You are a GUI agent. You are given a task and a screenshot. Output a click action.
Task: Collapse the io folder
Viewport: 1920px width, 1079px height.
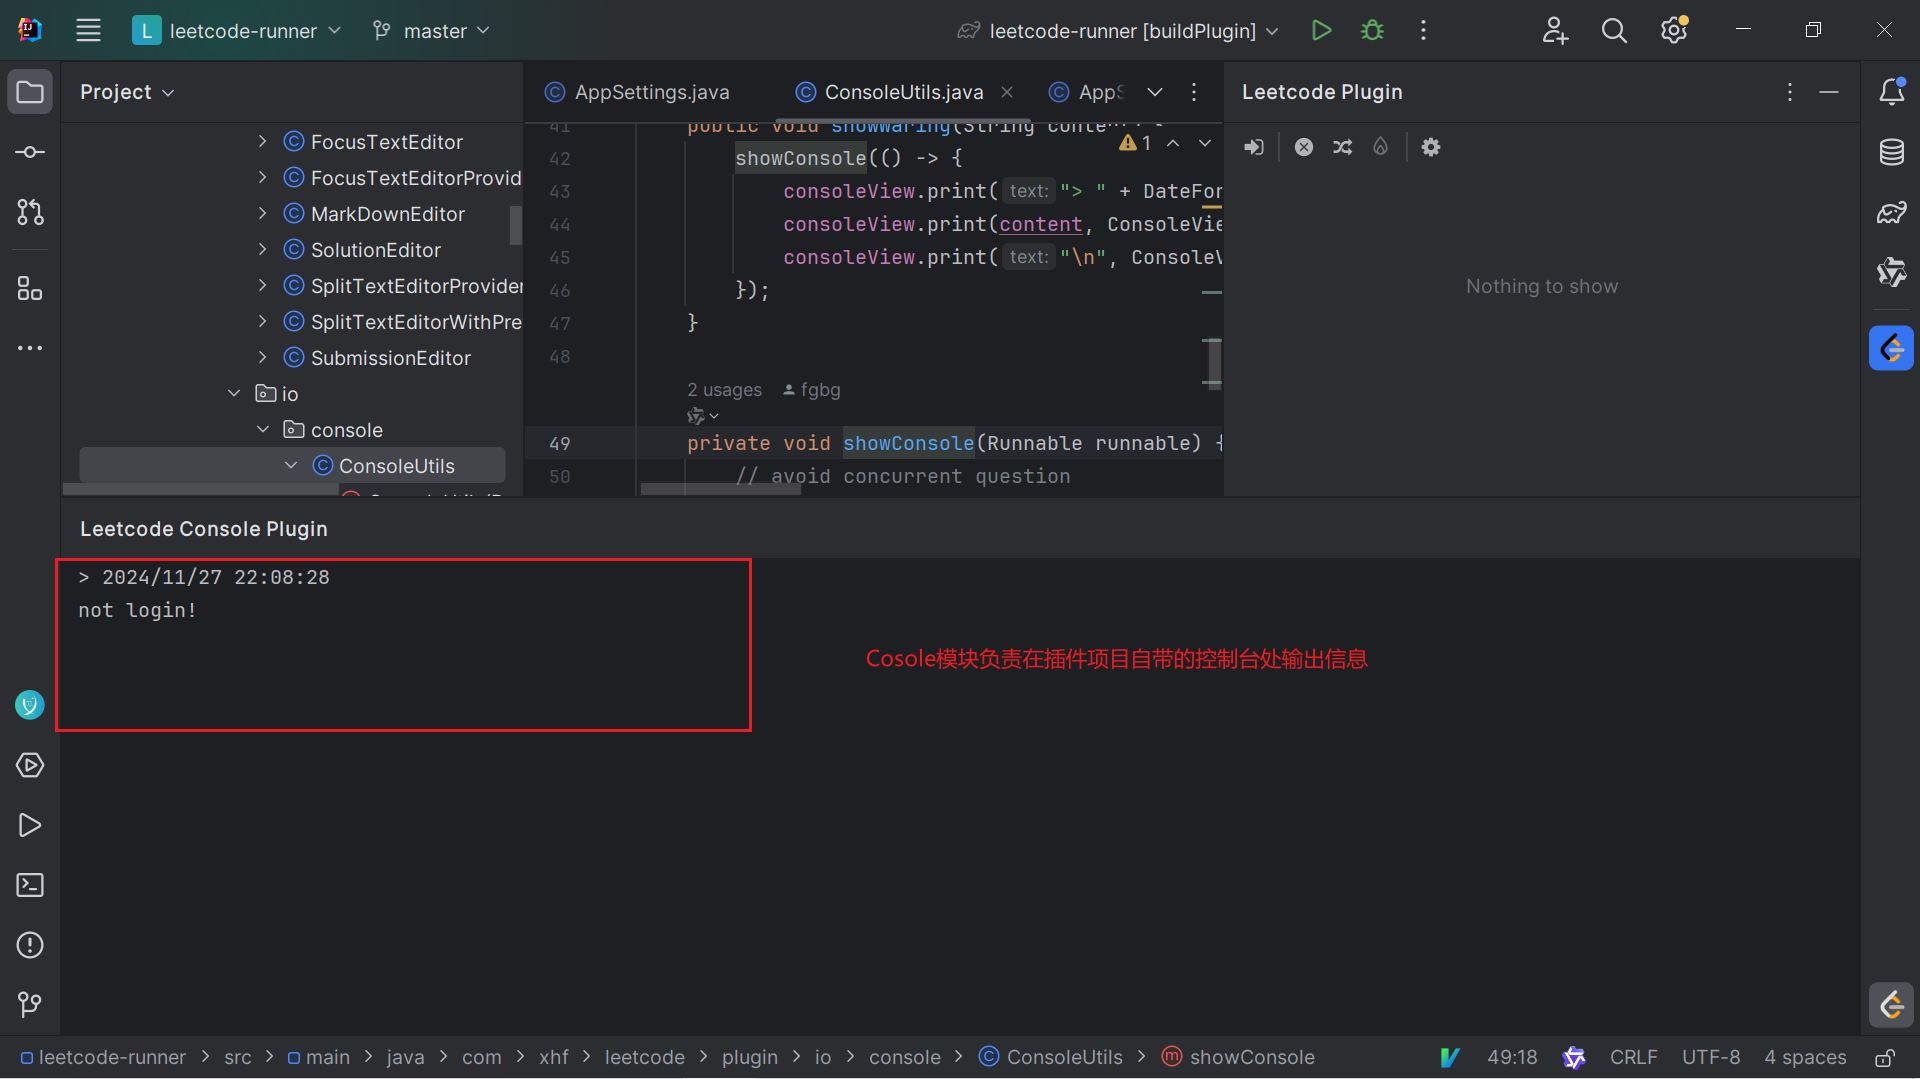pyautogui.click(x=234, y=394)
